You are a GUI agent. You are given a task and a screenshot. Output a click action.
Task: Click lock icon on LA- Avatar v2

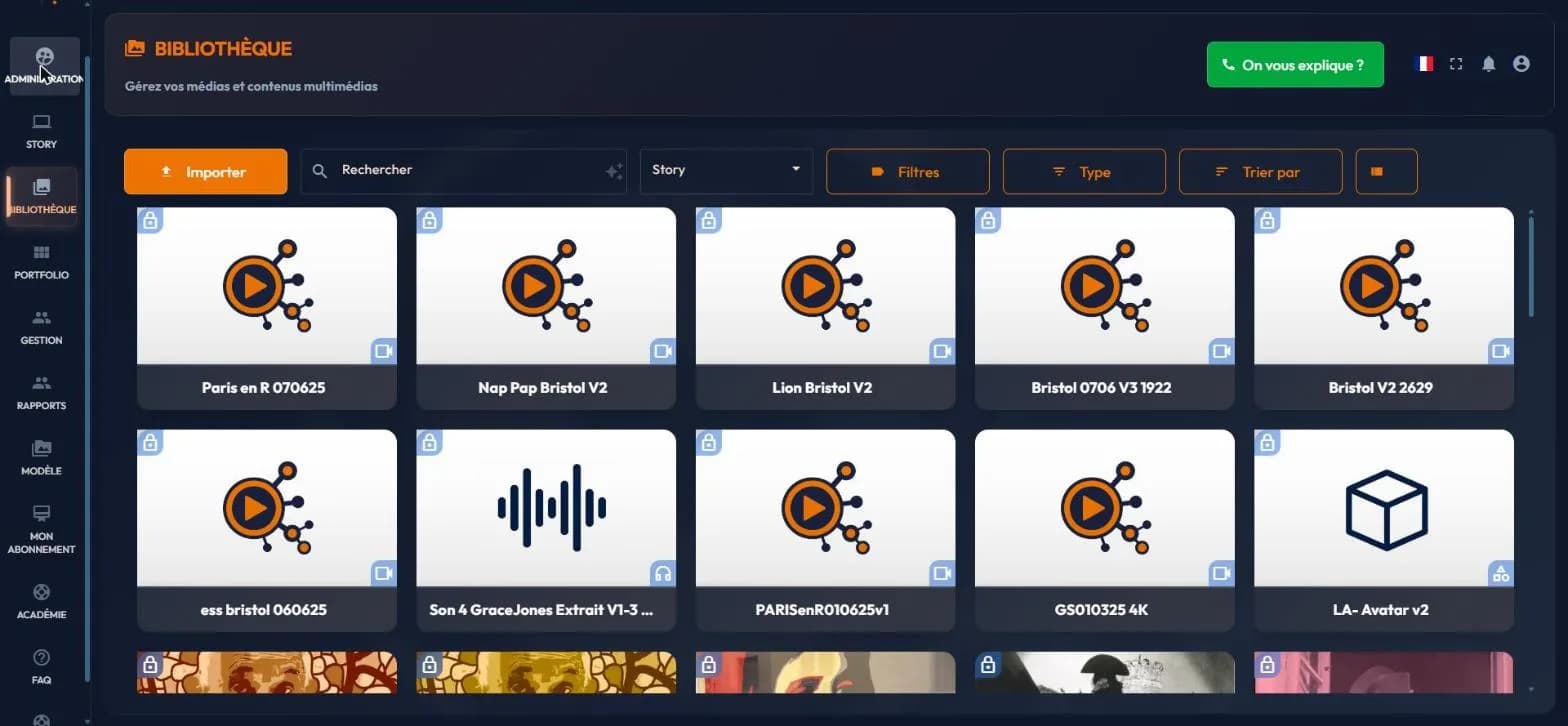pyautogui.click(x=1267, y=443)
